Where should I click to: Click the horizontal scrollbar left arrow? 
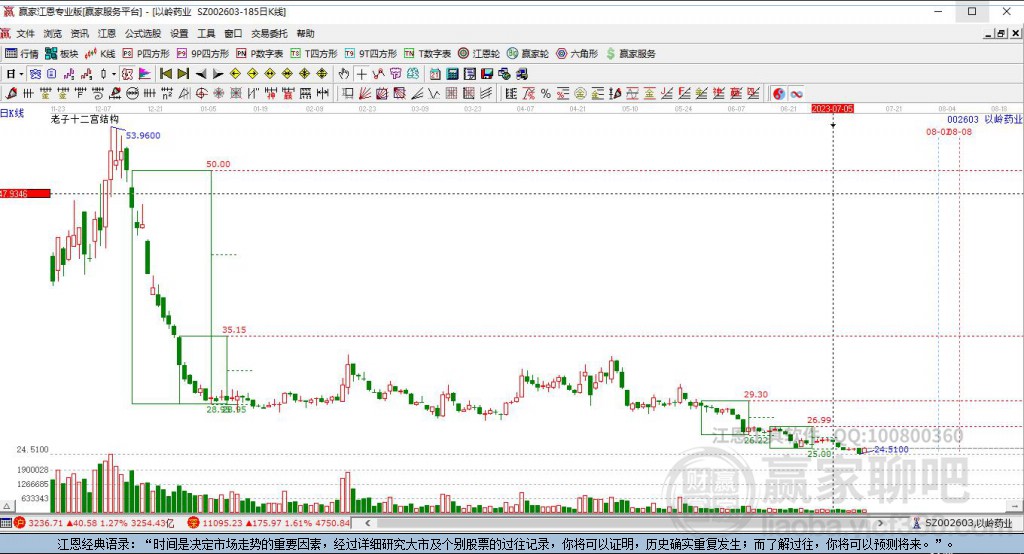point(368,523)
